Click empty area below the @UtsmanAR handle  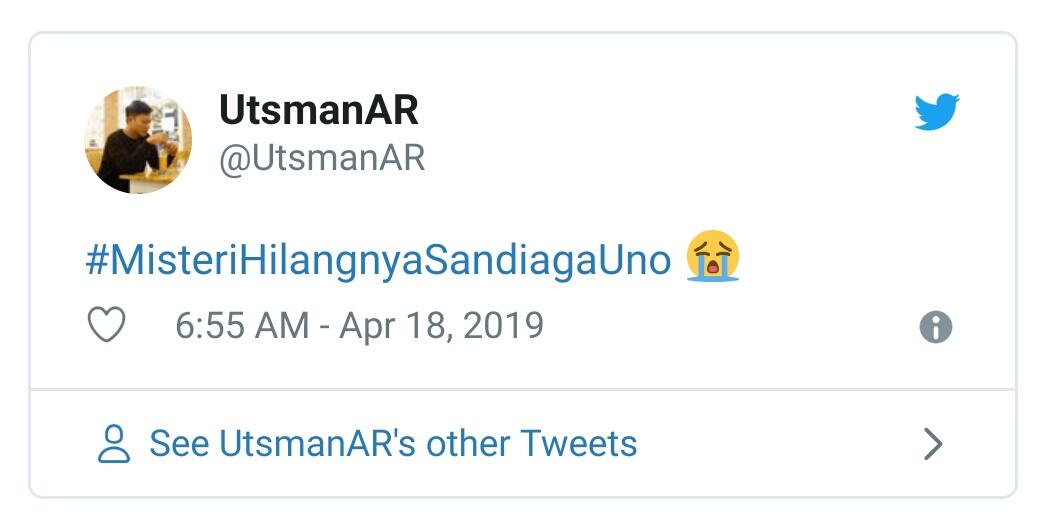tap(322, 205)
